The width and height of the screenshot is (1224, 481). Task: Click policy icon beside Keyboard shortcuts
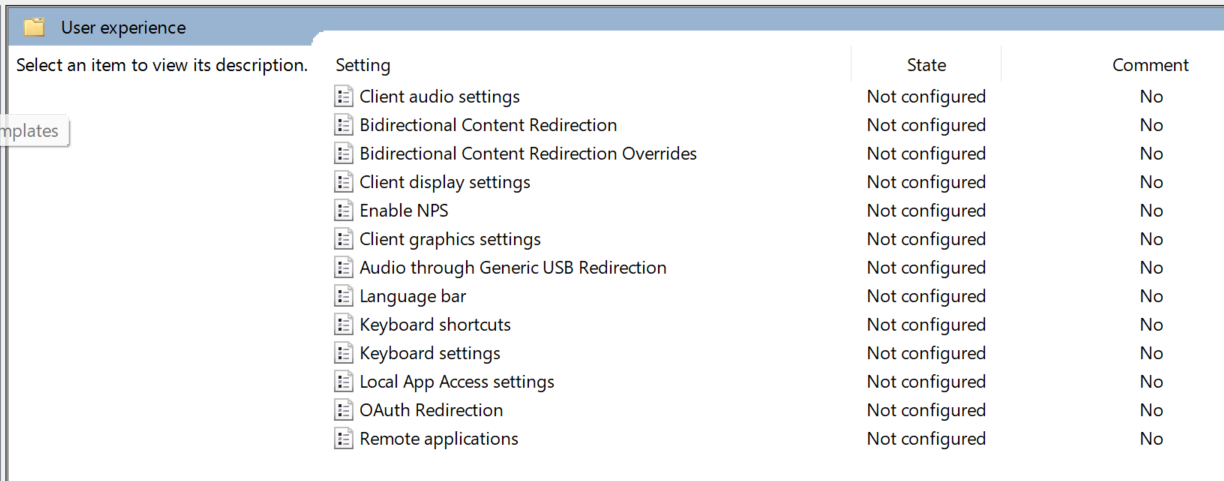pos(344,325)
